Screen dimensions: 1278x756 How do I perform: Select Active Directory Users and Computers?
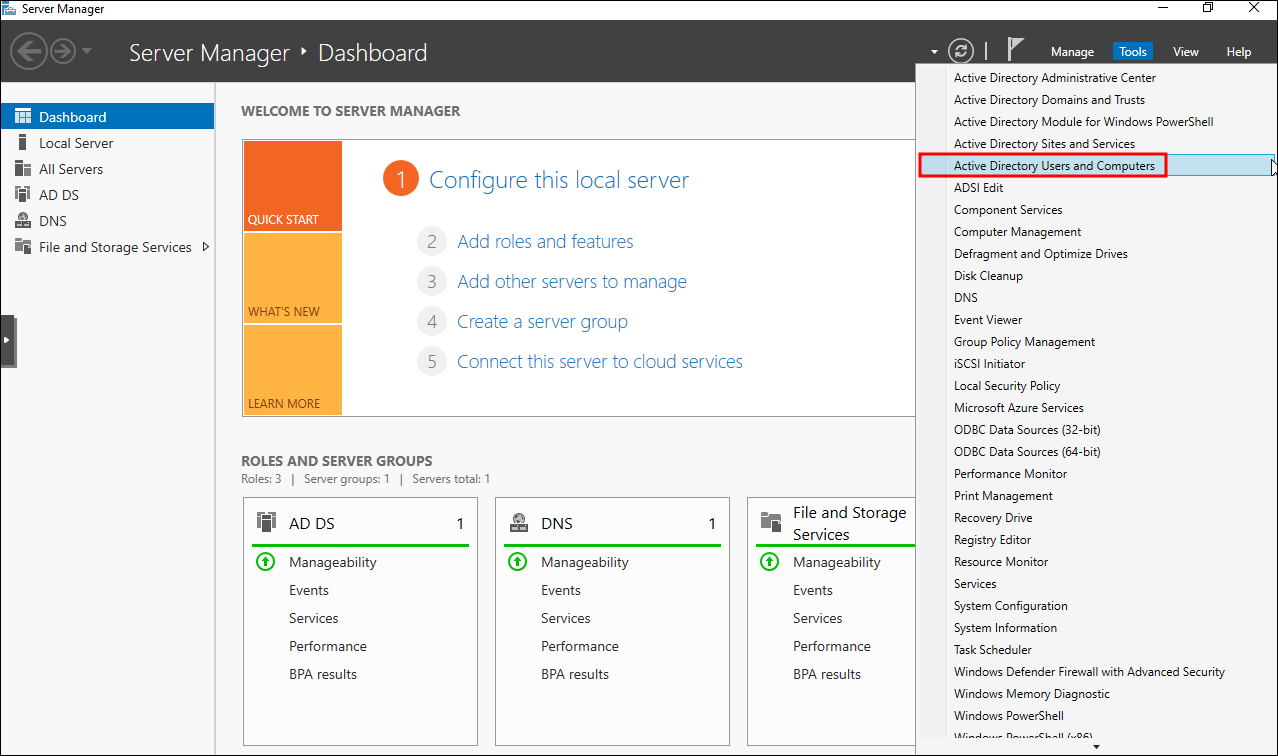pos(1054,166)
